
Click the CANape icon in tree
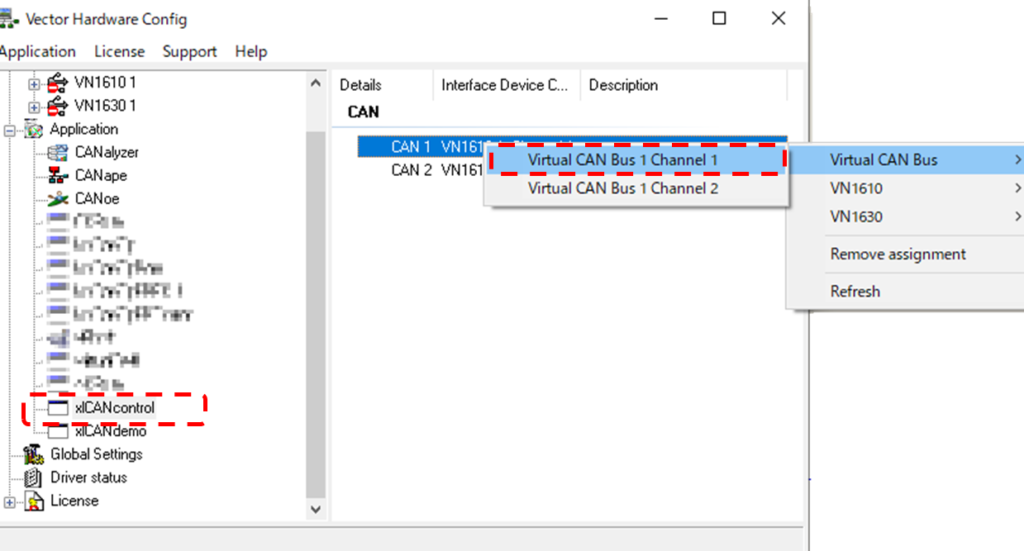[x=58, y=175]
